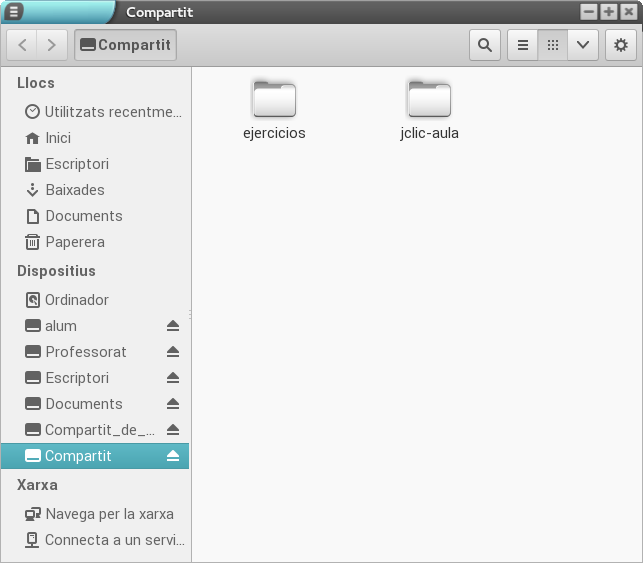Go back with the left arrow
The width and height of the screenshot is (643, 563).
tap(23, 45)
